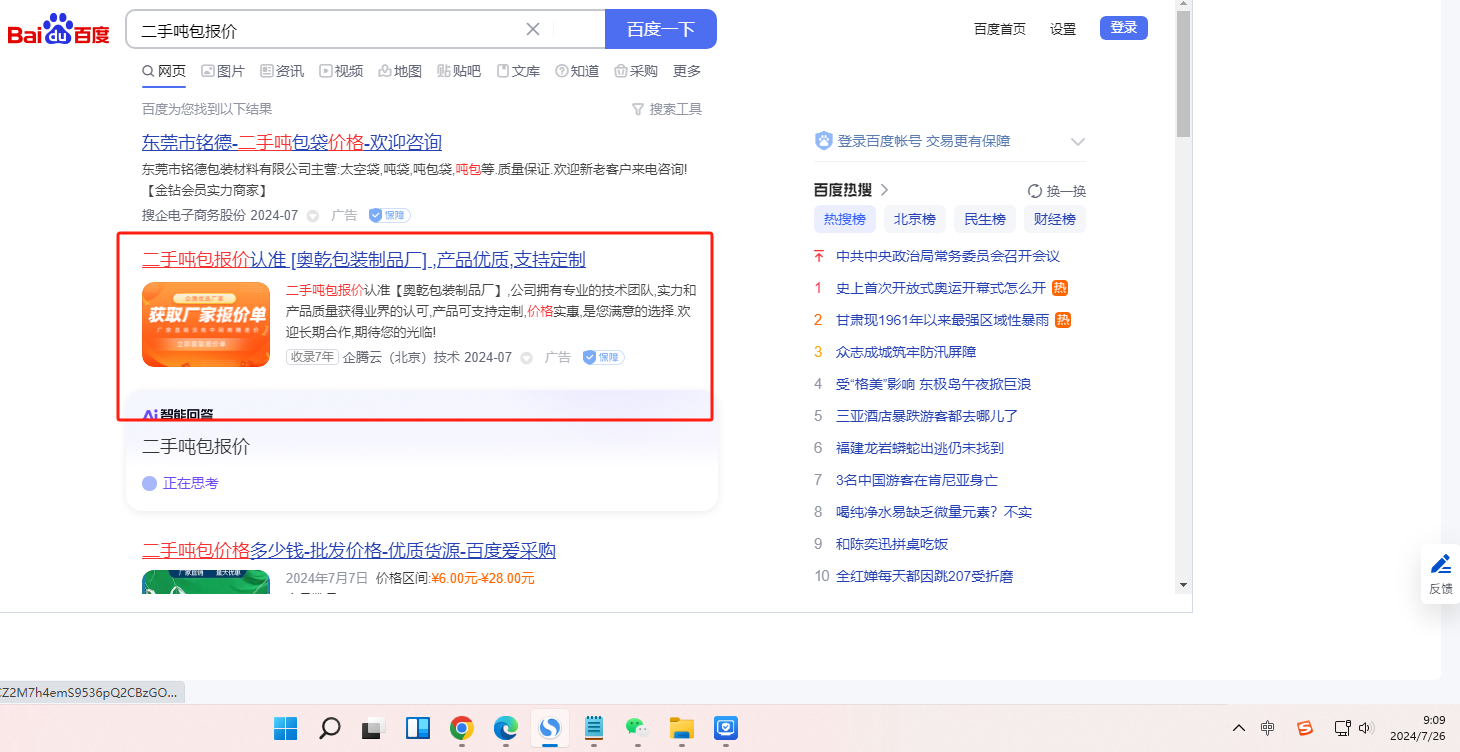Open File Explorer from the taskbar
The image size is (1460, 752).
[x=681, y=728]
